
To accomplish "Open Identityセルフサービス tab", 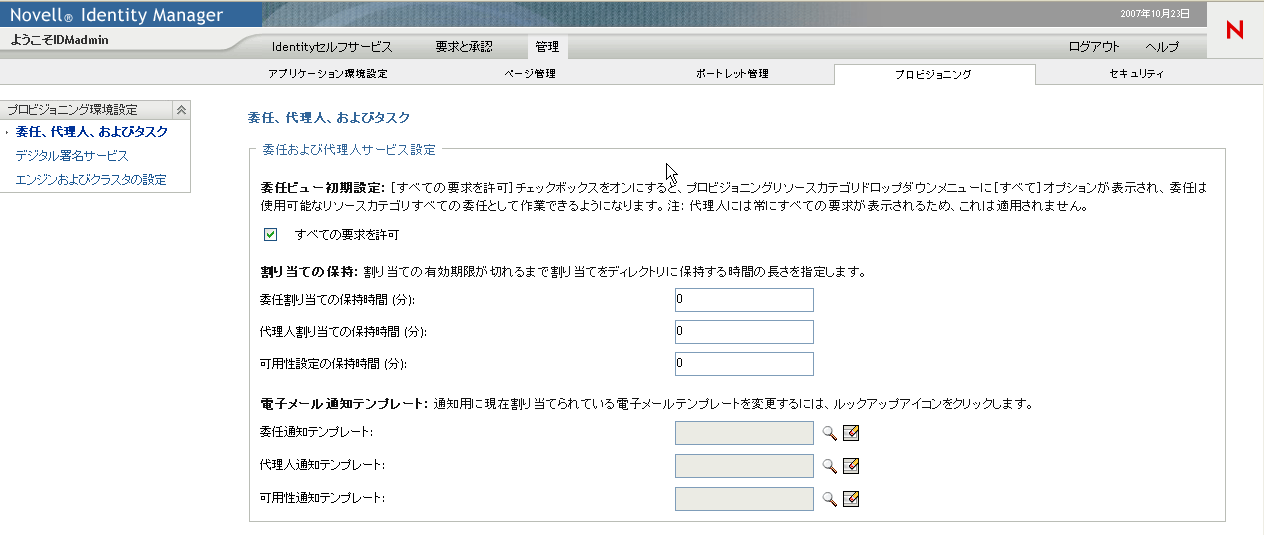I will click(x=332, y=47).
